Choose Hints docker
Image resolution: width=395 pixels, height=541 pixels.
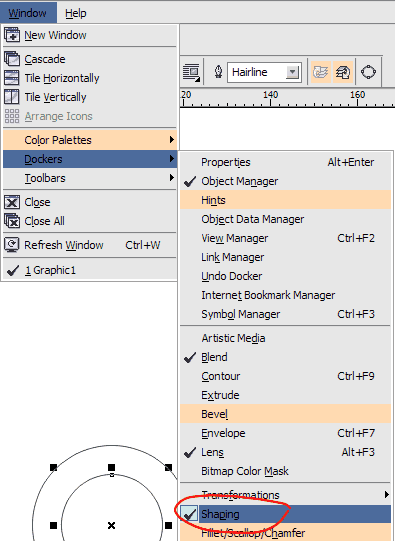point(285,200)
